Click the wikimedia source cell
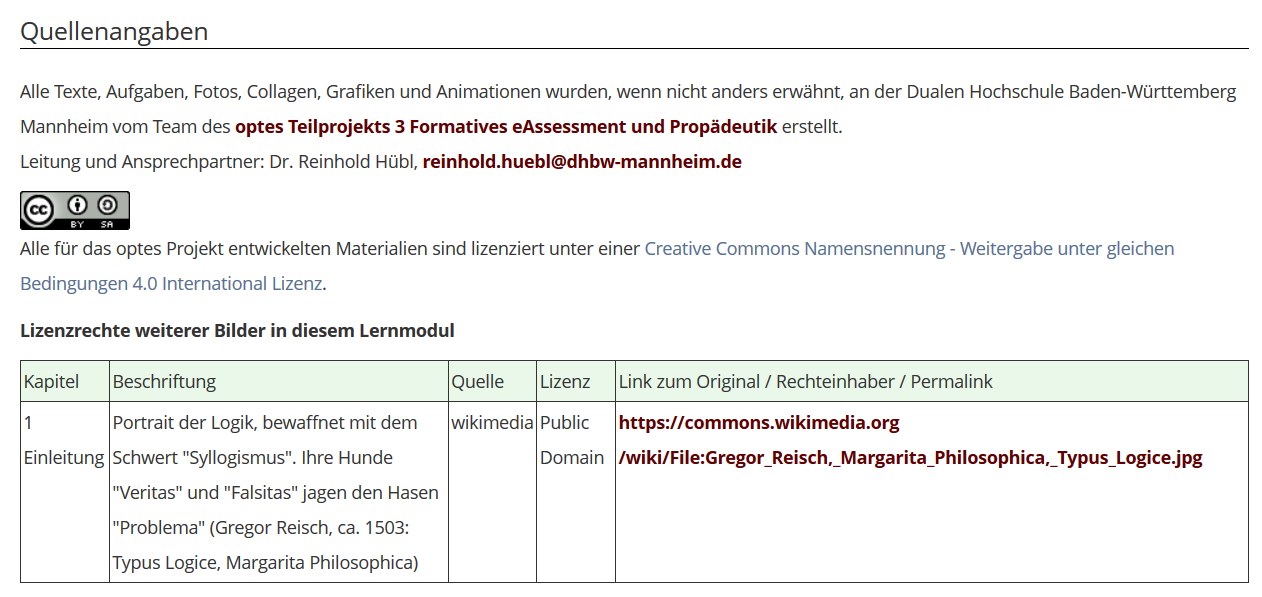Viewport: 1262px width, 597px height. pos(492,423)
